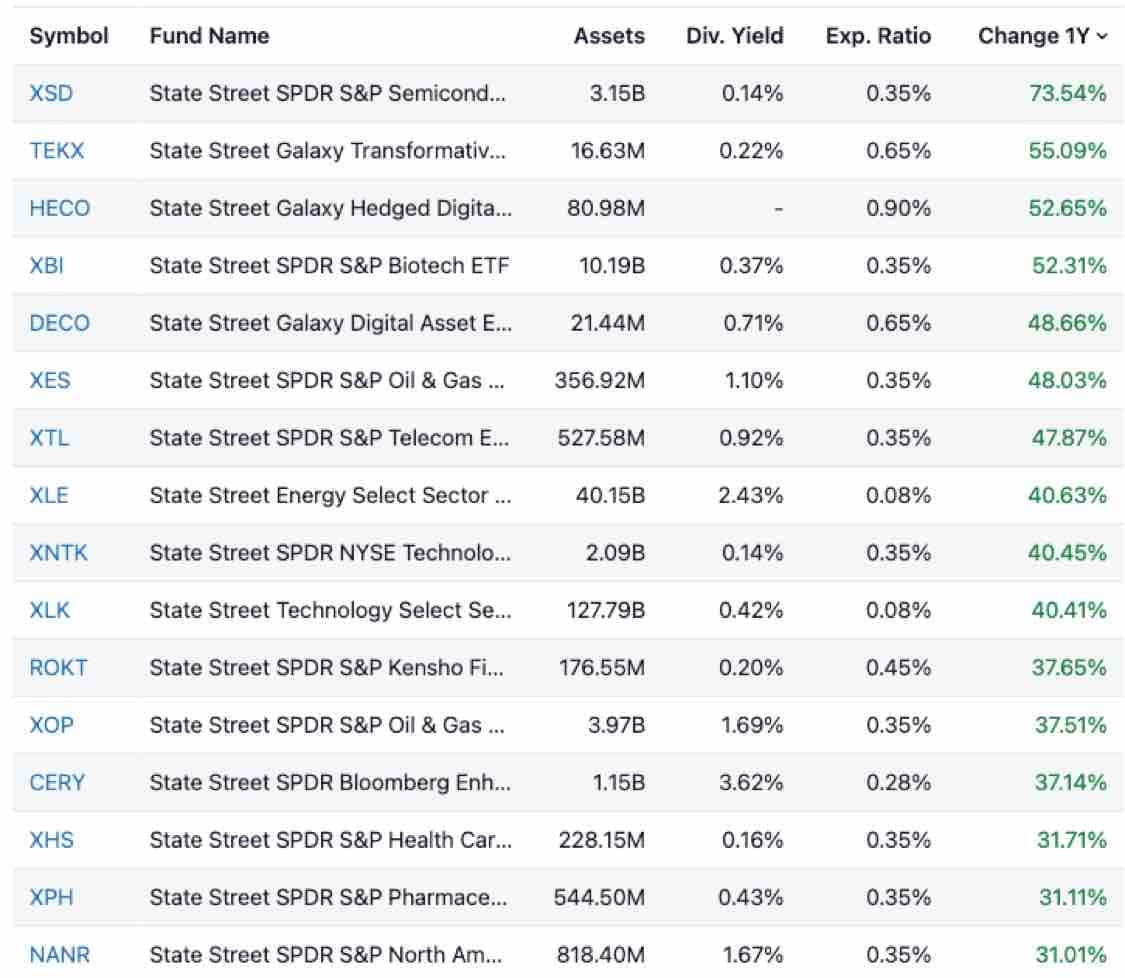Select the 0.28% expense ratio value

[898, 782]
